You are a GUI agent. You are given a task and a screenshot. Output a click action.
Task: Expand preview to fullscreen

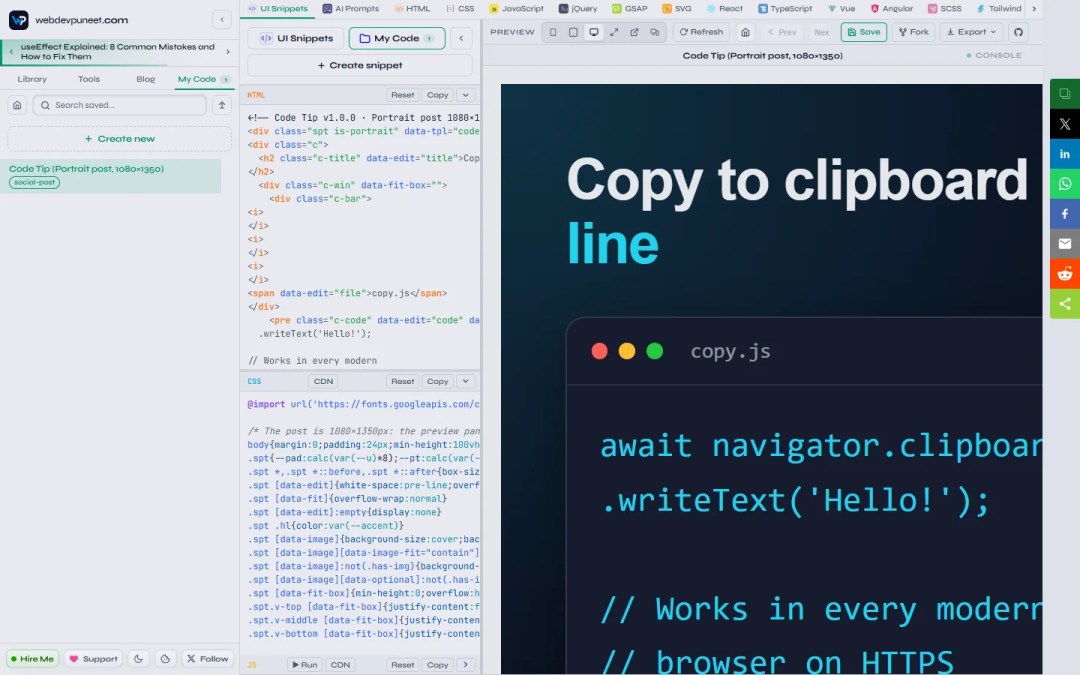(614, 32)
